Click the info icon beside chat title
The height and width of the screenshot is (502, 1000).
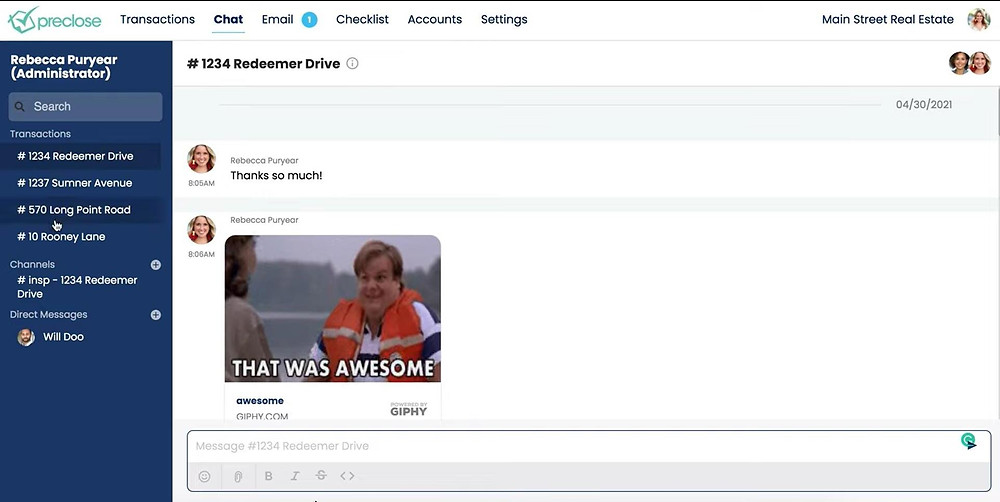(x=352, y=63)
